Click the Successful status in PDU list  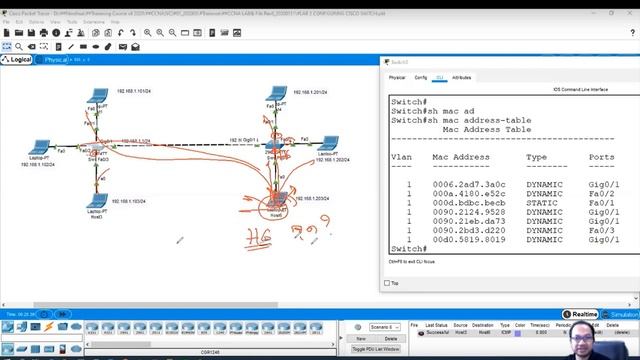point(437,333)
